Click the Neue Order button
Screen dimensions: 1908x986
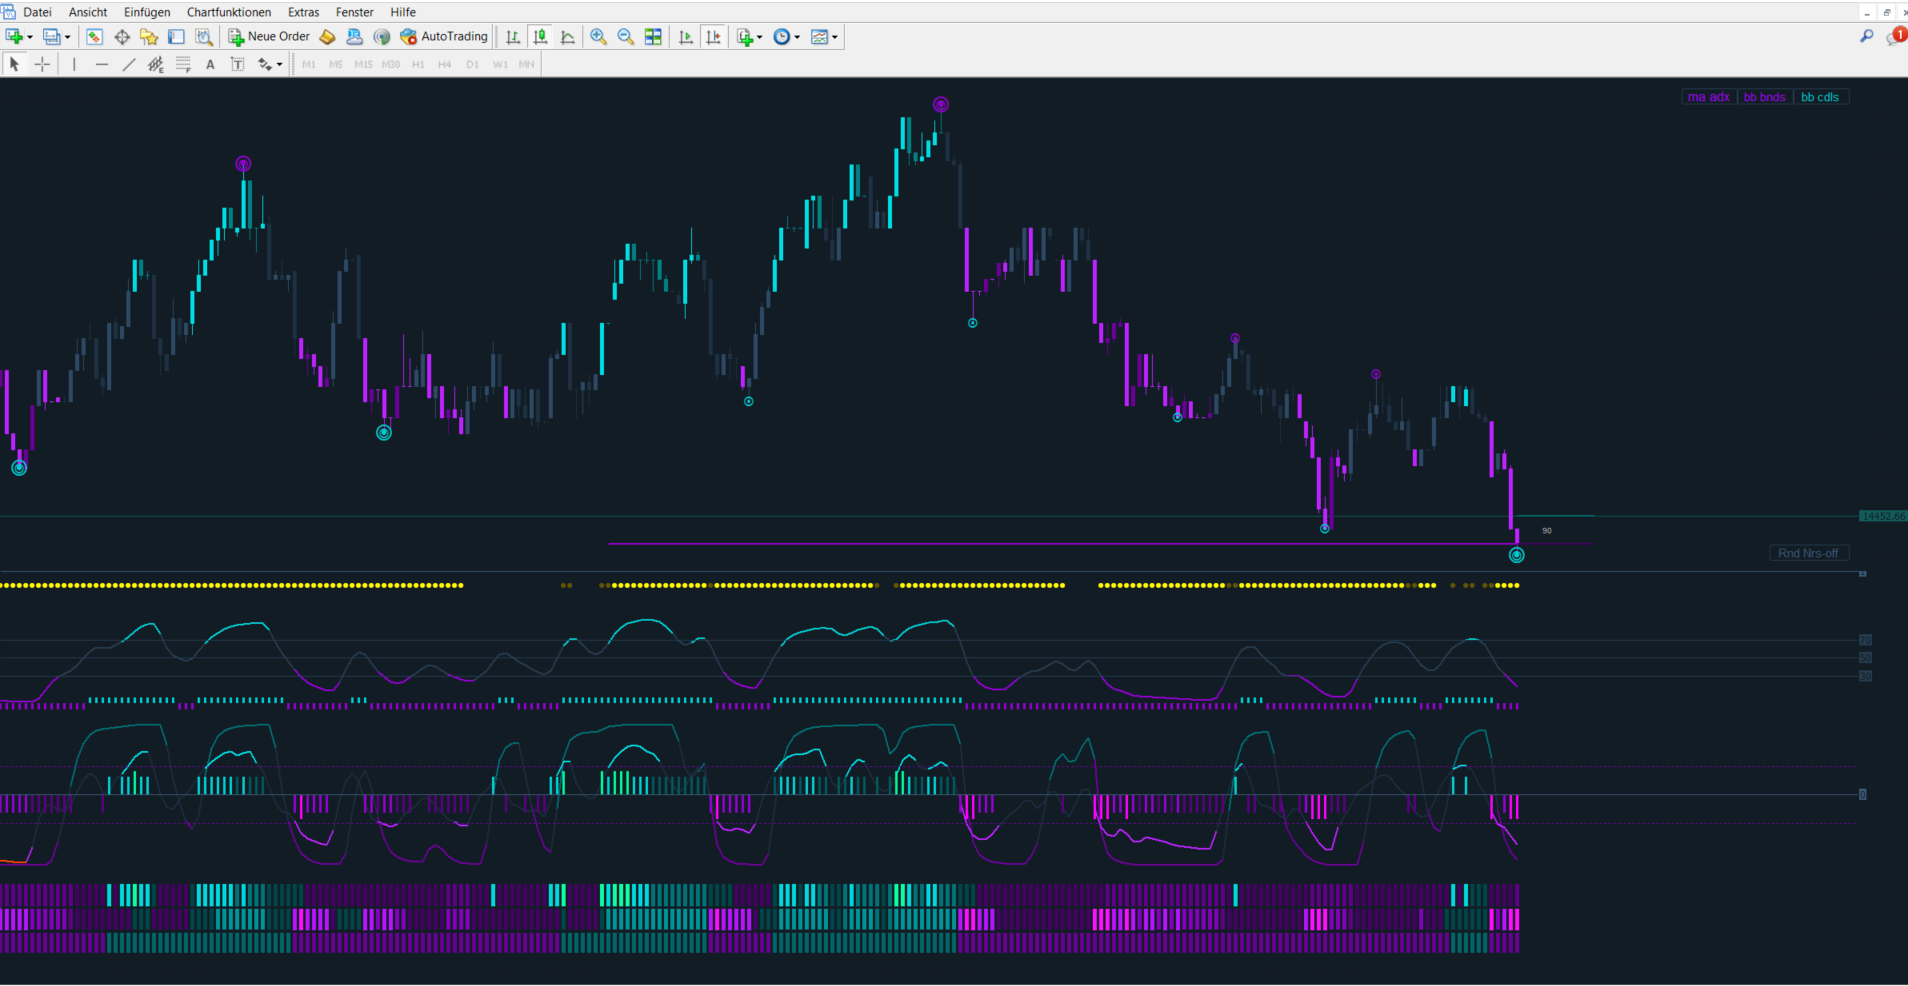(269, 37)
